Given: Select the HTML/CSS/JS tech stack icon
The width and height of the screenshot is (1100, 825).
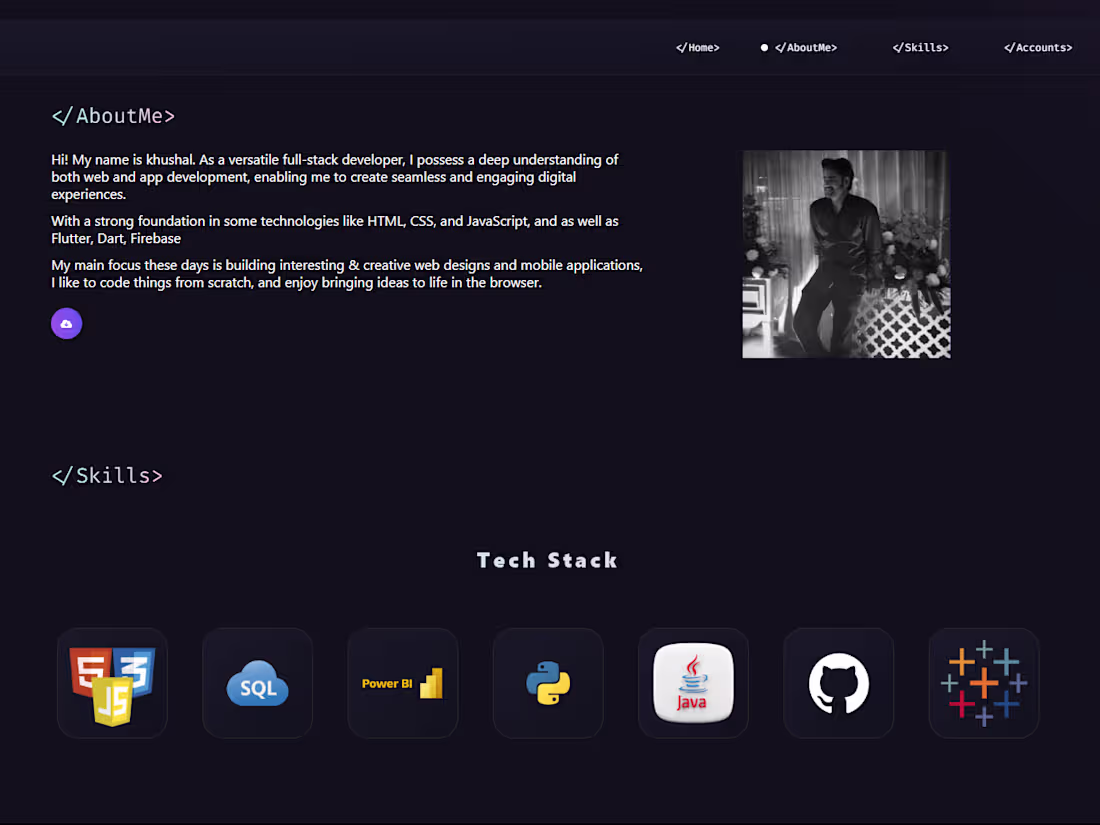Looking at the screenshot, I should coord(112,683).
